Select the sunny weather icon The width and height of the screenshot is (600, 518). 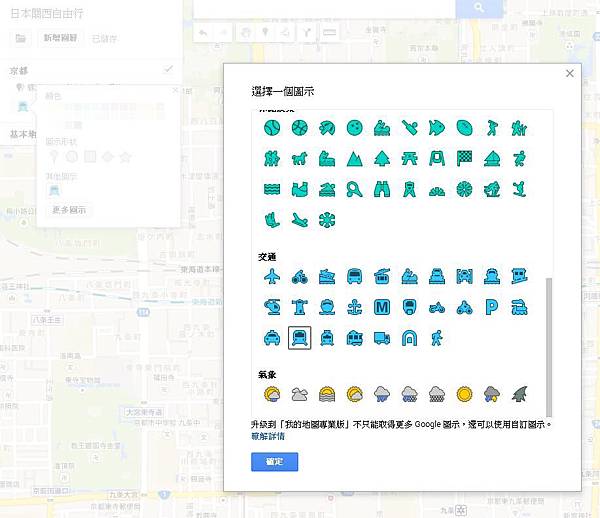pos(465,394)
